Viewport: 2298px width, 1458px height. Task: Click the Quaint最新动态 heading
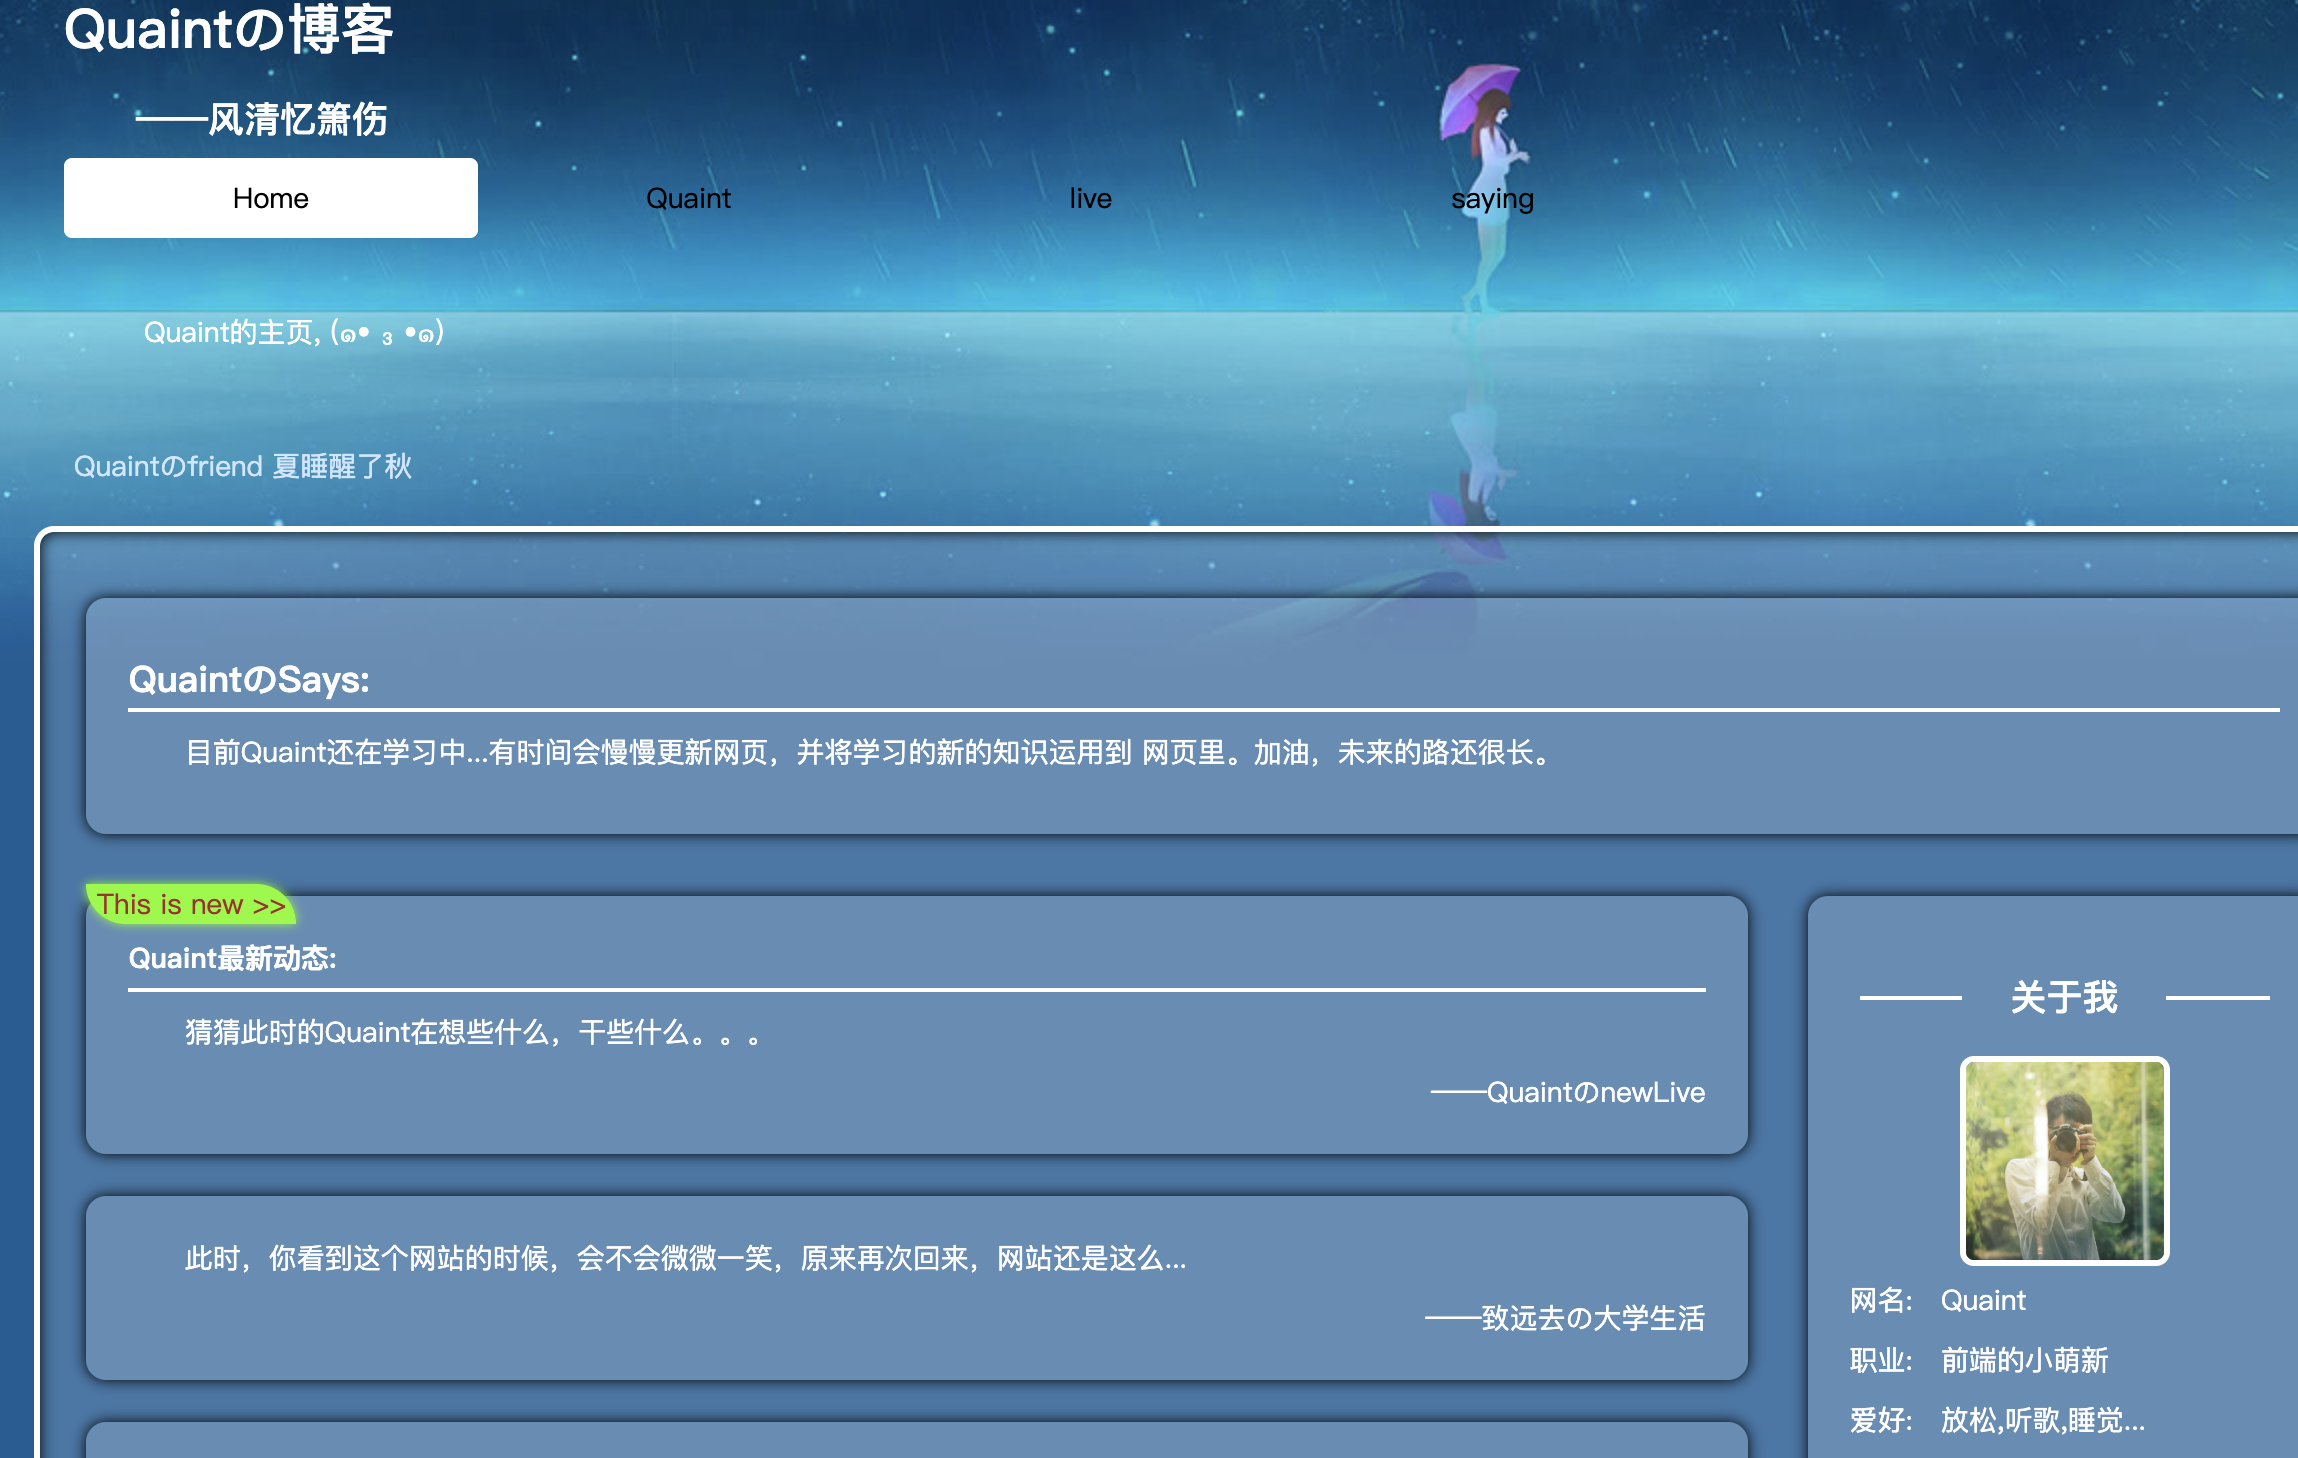pos(232,958)
